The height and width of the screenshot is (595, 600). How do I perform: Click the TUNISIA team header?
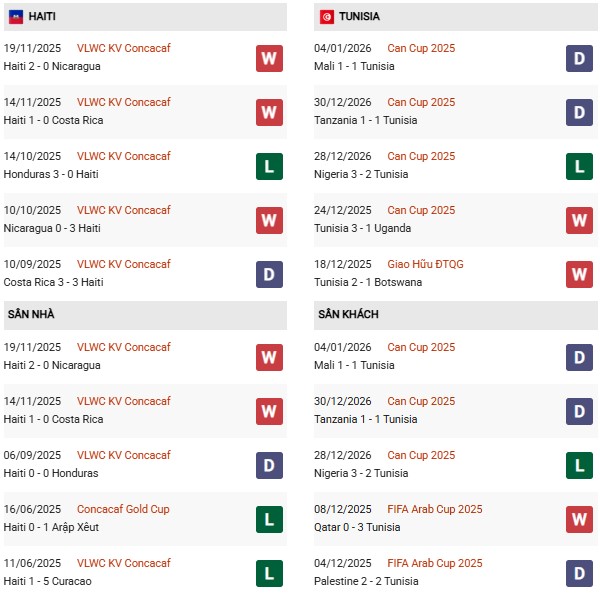pyautogui.click(x=359, y=17)
